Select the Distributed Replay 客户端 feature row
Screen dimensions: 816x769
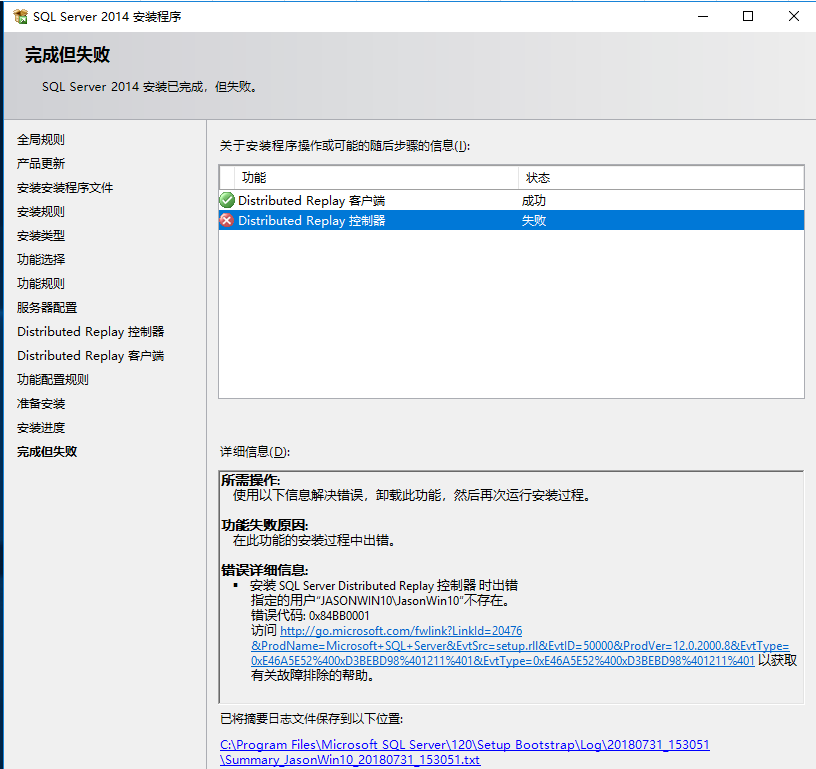pyautogui.click(x=512, y=200)
